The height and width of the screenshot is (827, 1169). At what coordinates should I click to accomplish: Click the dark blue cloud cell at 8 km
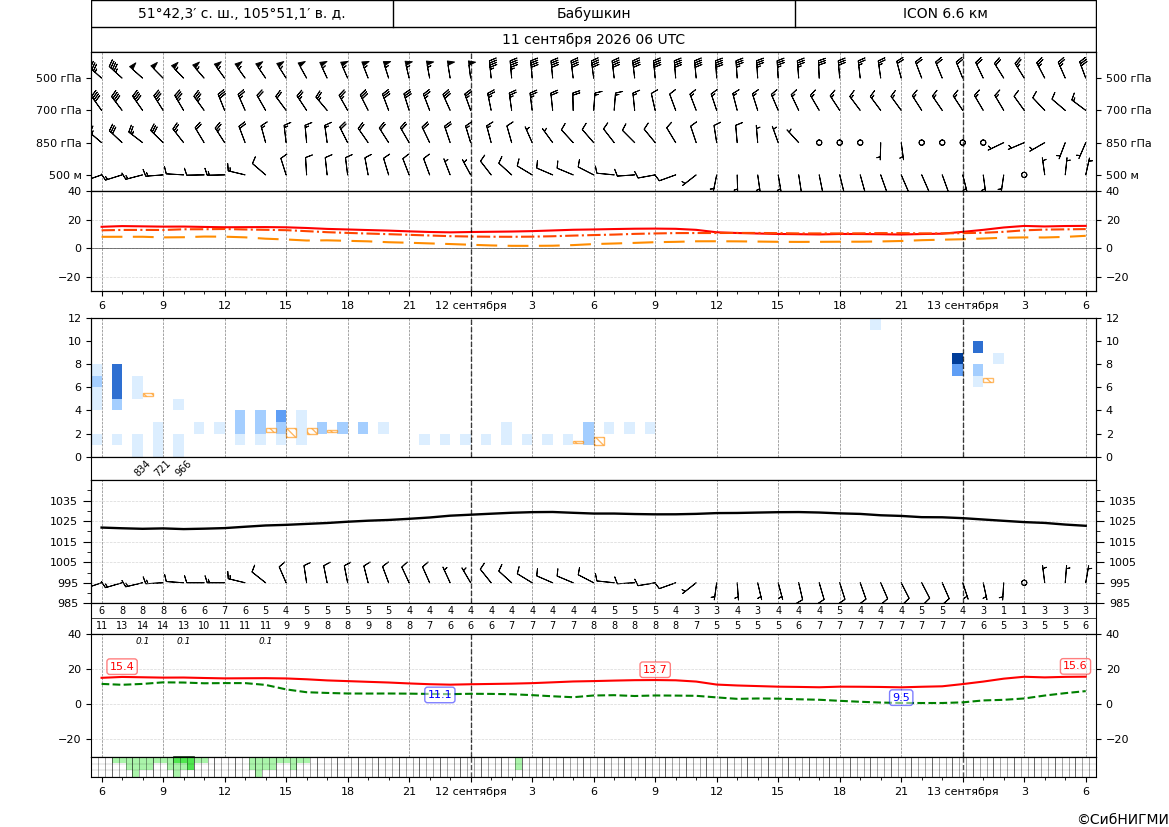pyautogui.click(x=958, y=359)
